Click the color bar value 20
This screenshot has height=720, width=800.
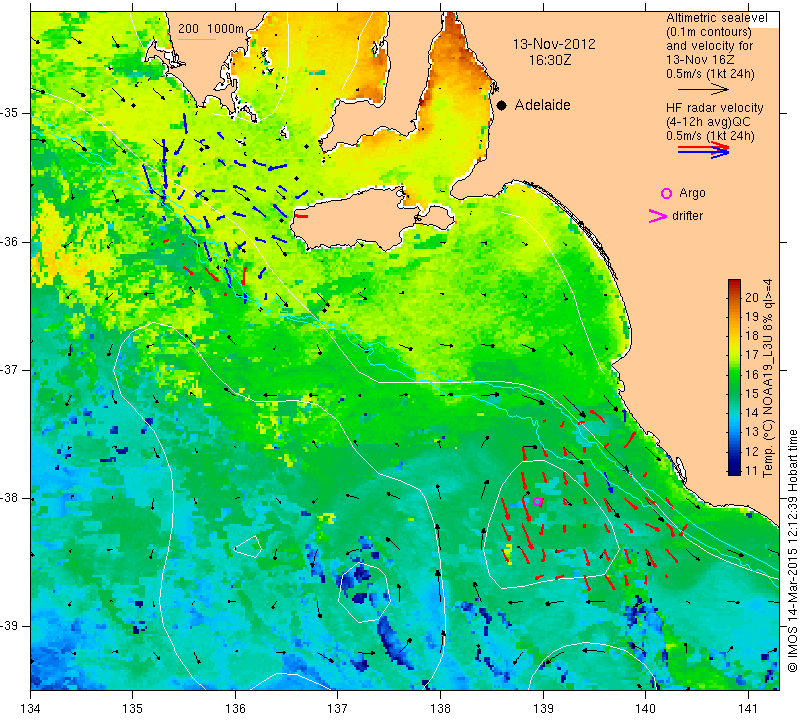(x=752, y=297)
